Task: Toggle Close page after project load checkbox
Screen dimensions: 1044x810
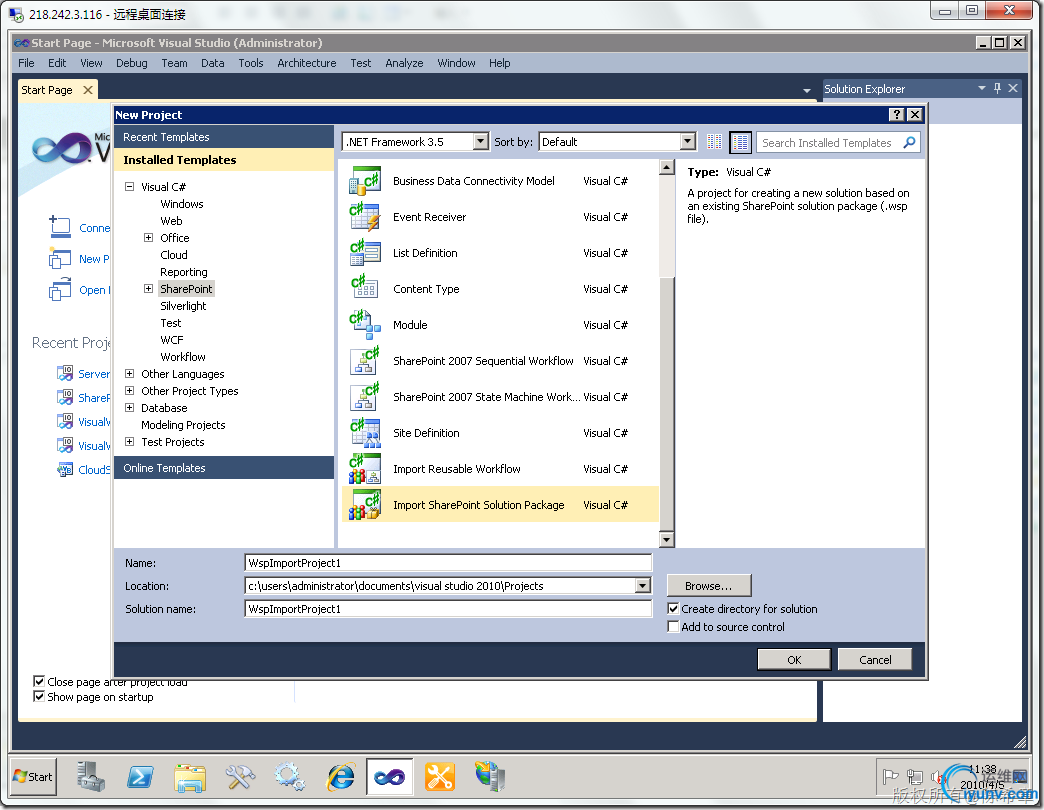Action: pyautogui.click(x=39, y=682)
